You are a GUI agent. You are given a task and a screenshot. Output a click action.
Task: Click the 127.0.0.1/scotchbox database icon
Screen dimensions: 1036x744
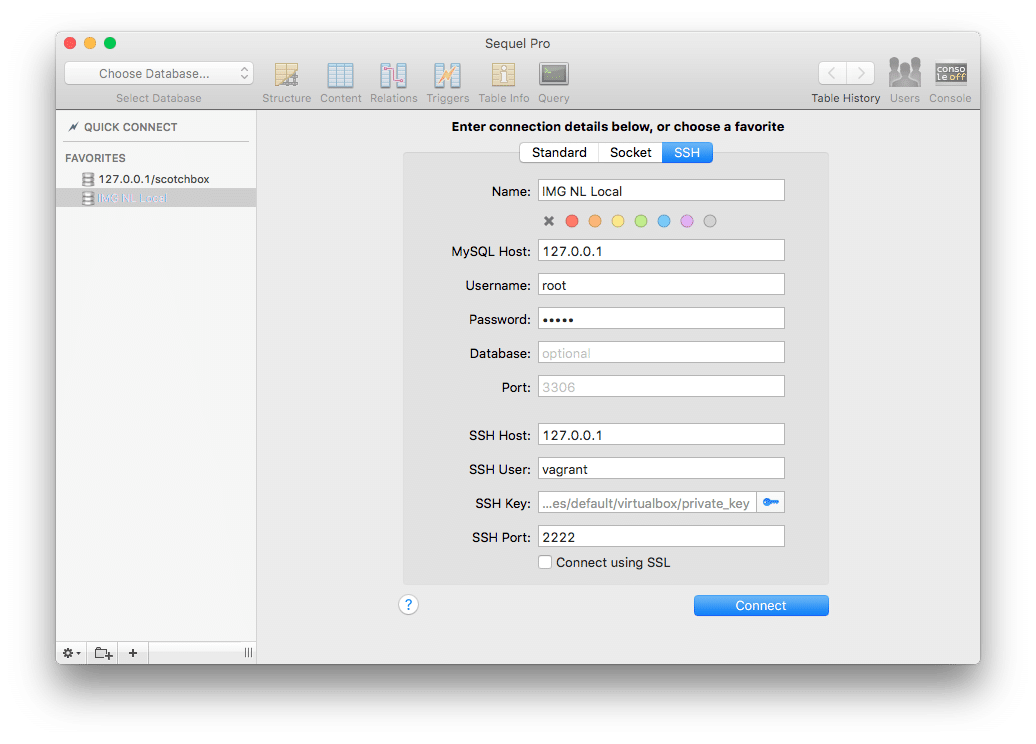pyautogui.click(x=88, y=179)
